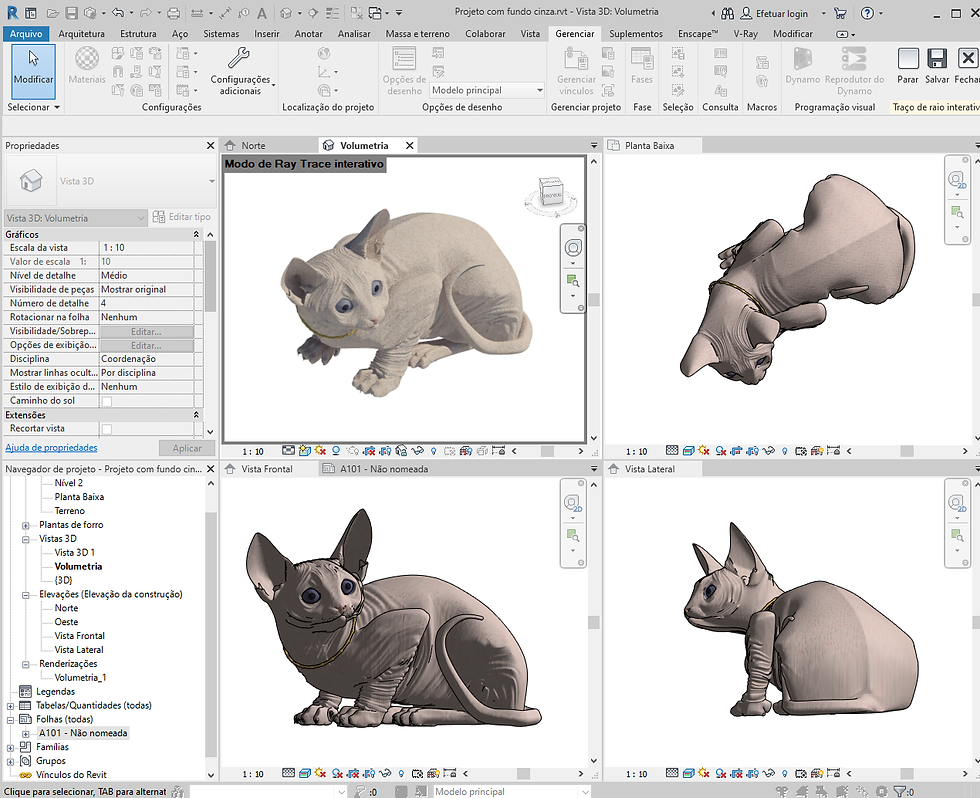Open navigation wheel in Volumetria view
Image resolution: width=980 pixels, height=798 pixels.
tap(573, 248)
